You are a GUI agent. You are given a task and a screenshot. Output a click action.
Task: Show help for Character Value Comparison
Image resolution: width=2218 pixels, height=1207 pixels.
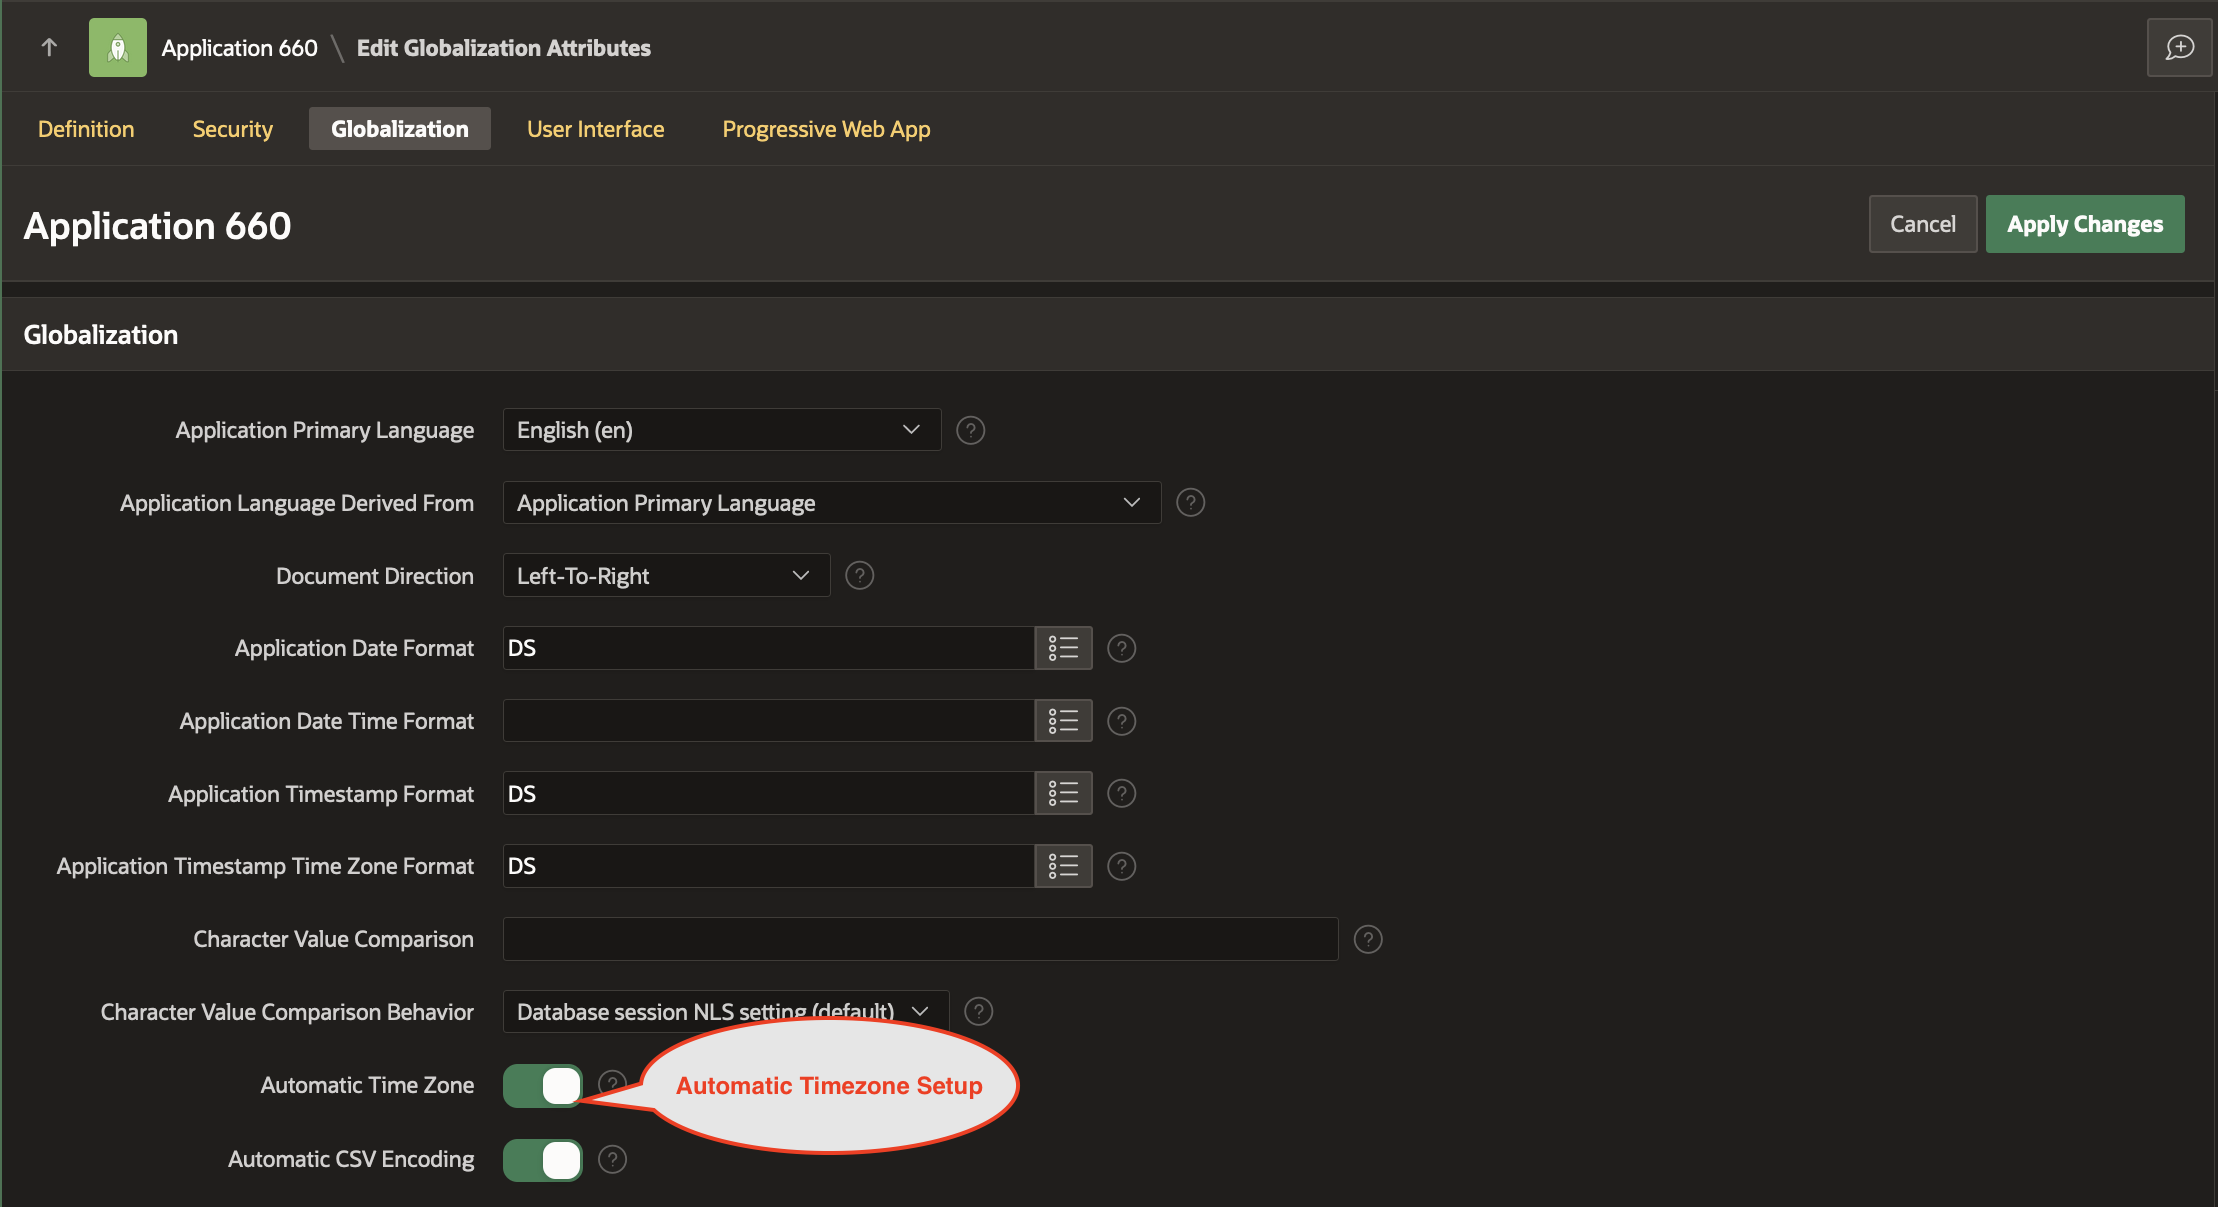1367,939
